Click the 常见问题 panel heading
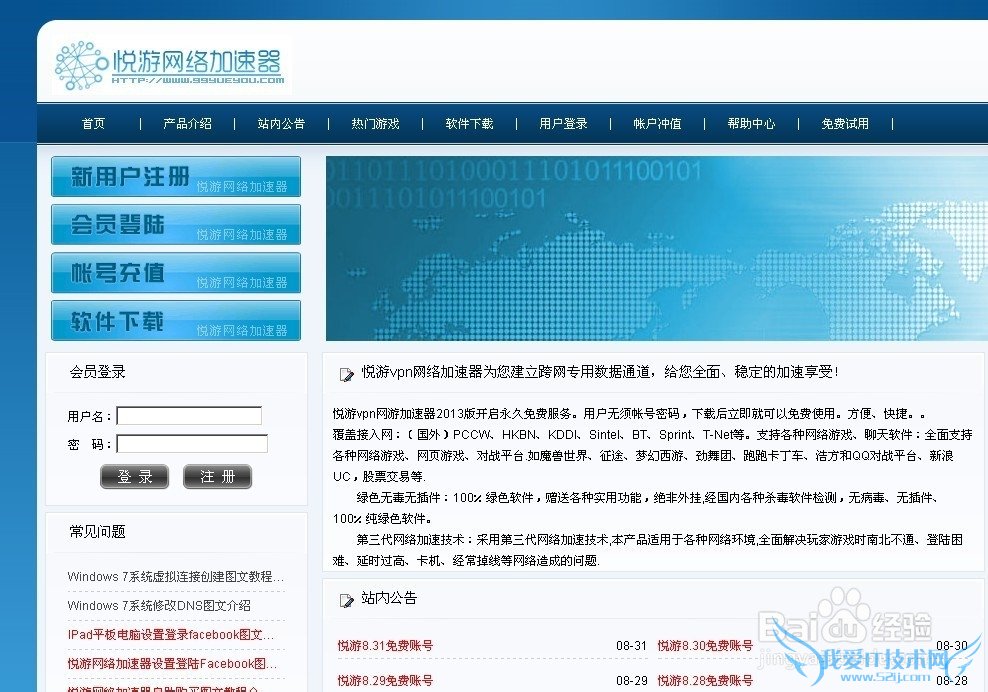This screenshot has width=988, height=692. pyautogui.click(x=97, y=532)
